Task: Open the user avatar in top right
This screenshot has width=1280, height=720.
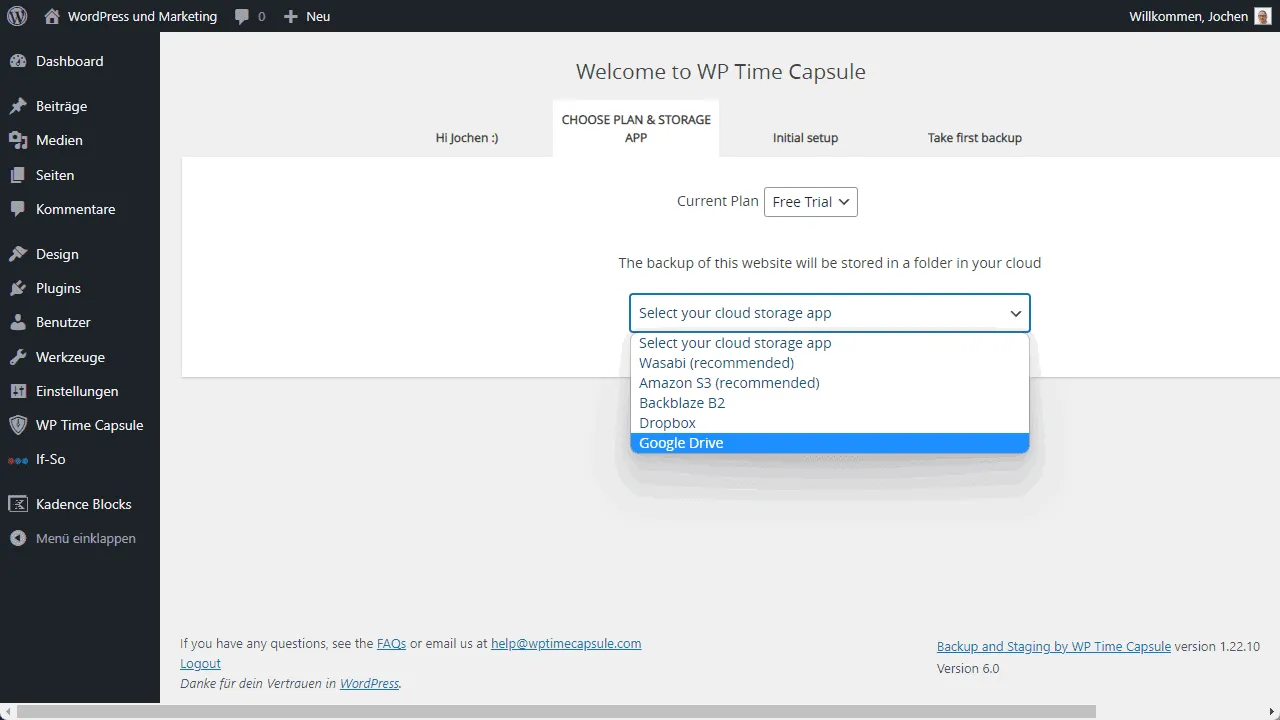Action: (x=1263, y=16)
